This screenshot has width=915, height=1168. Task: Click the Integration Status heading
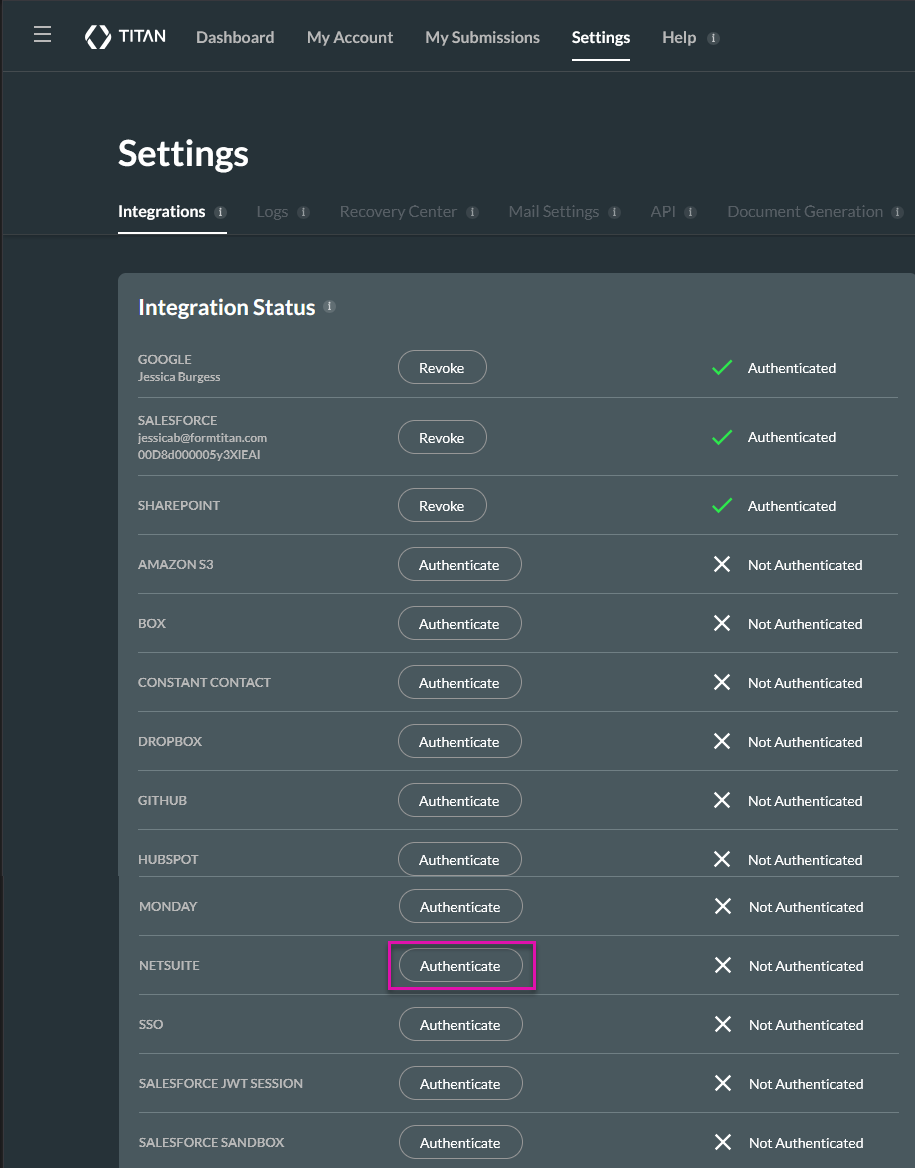click(227, 308)
